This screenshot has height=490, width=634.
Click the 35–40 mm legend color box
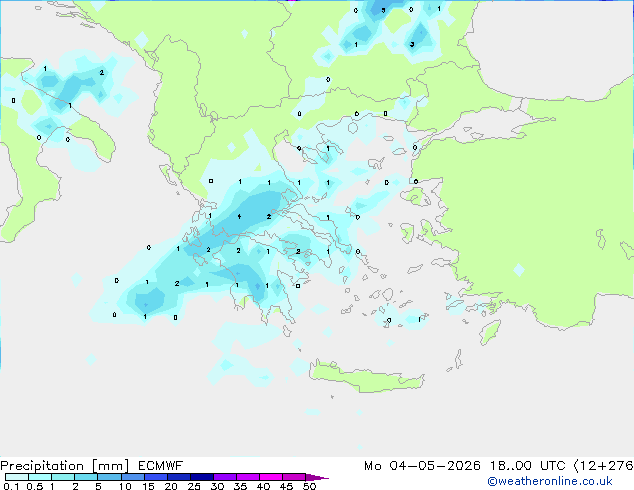[x=248, y=477]
